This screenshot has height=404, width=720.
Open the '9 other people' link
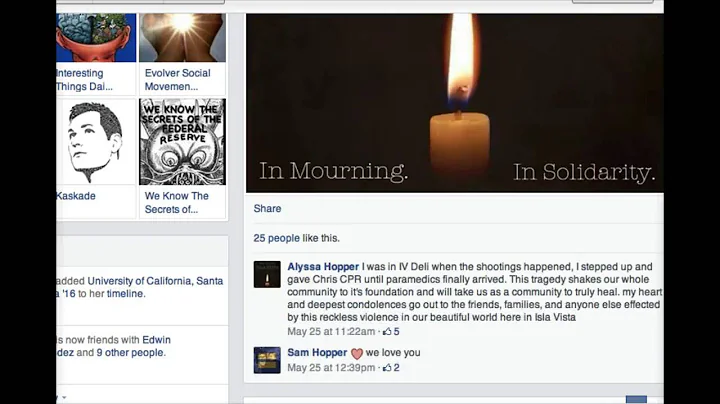click(x=130, y=353)
